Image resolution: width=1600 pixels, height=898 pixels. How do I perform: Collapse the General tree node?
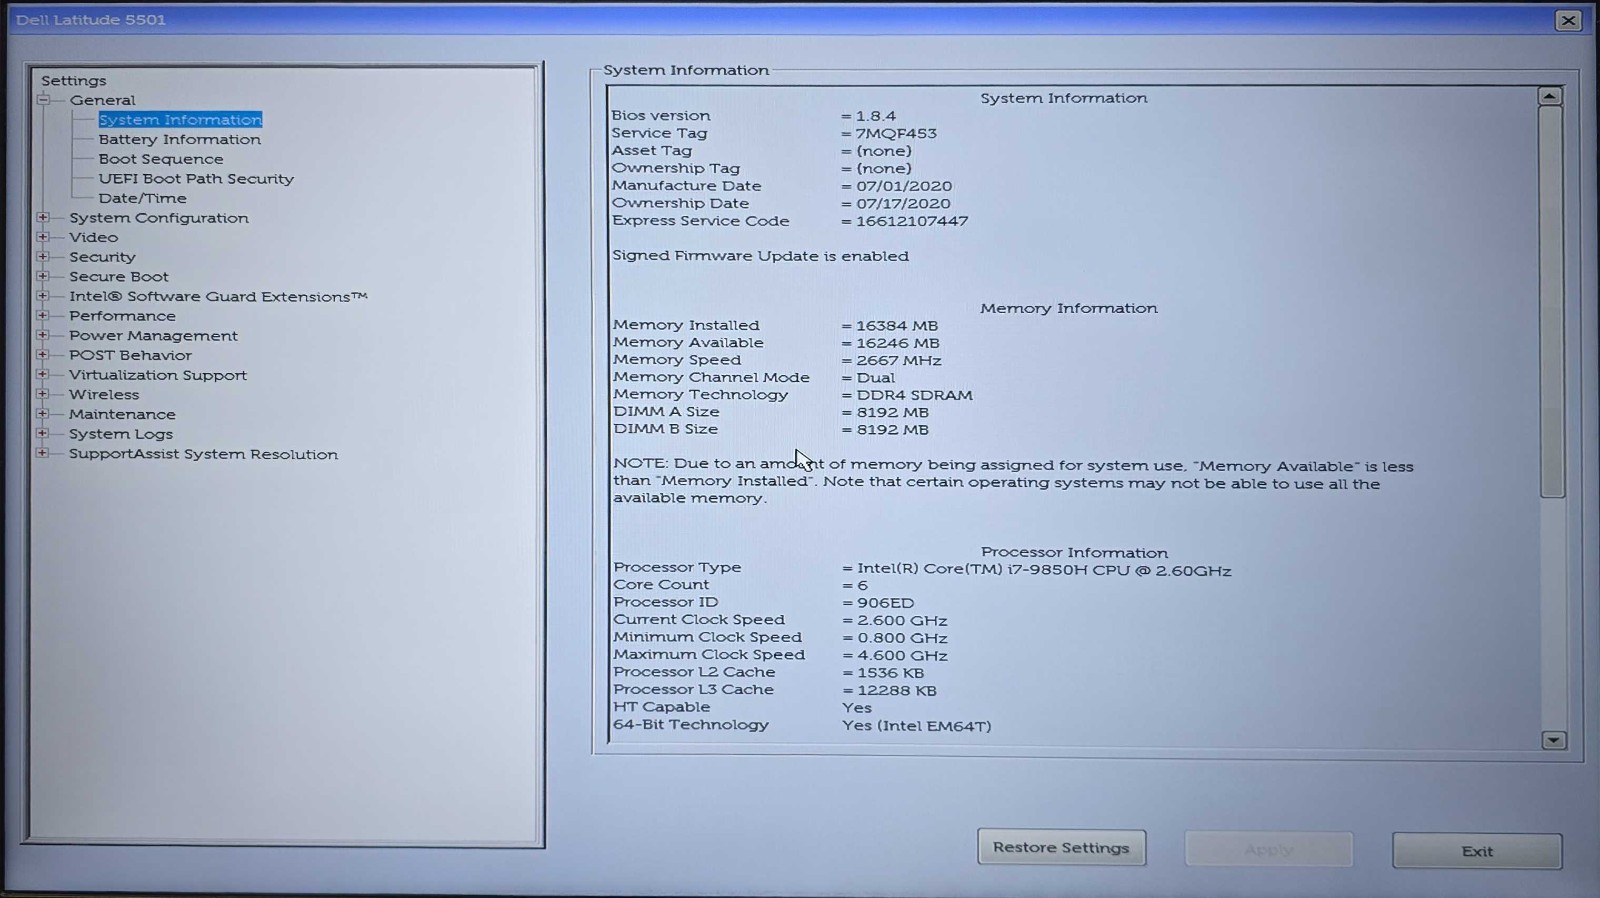coord(43,100)
